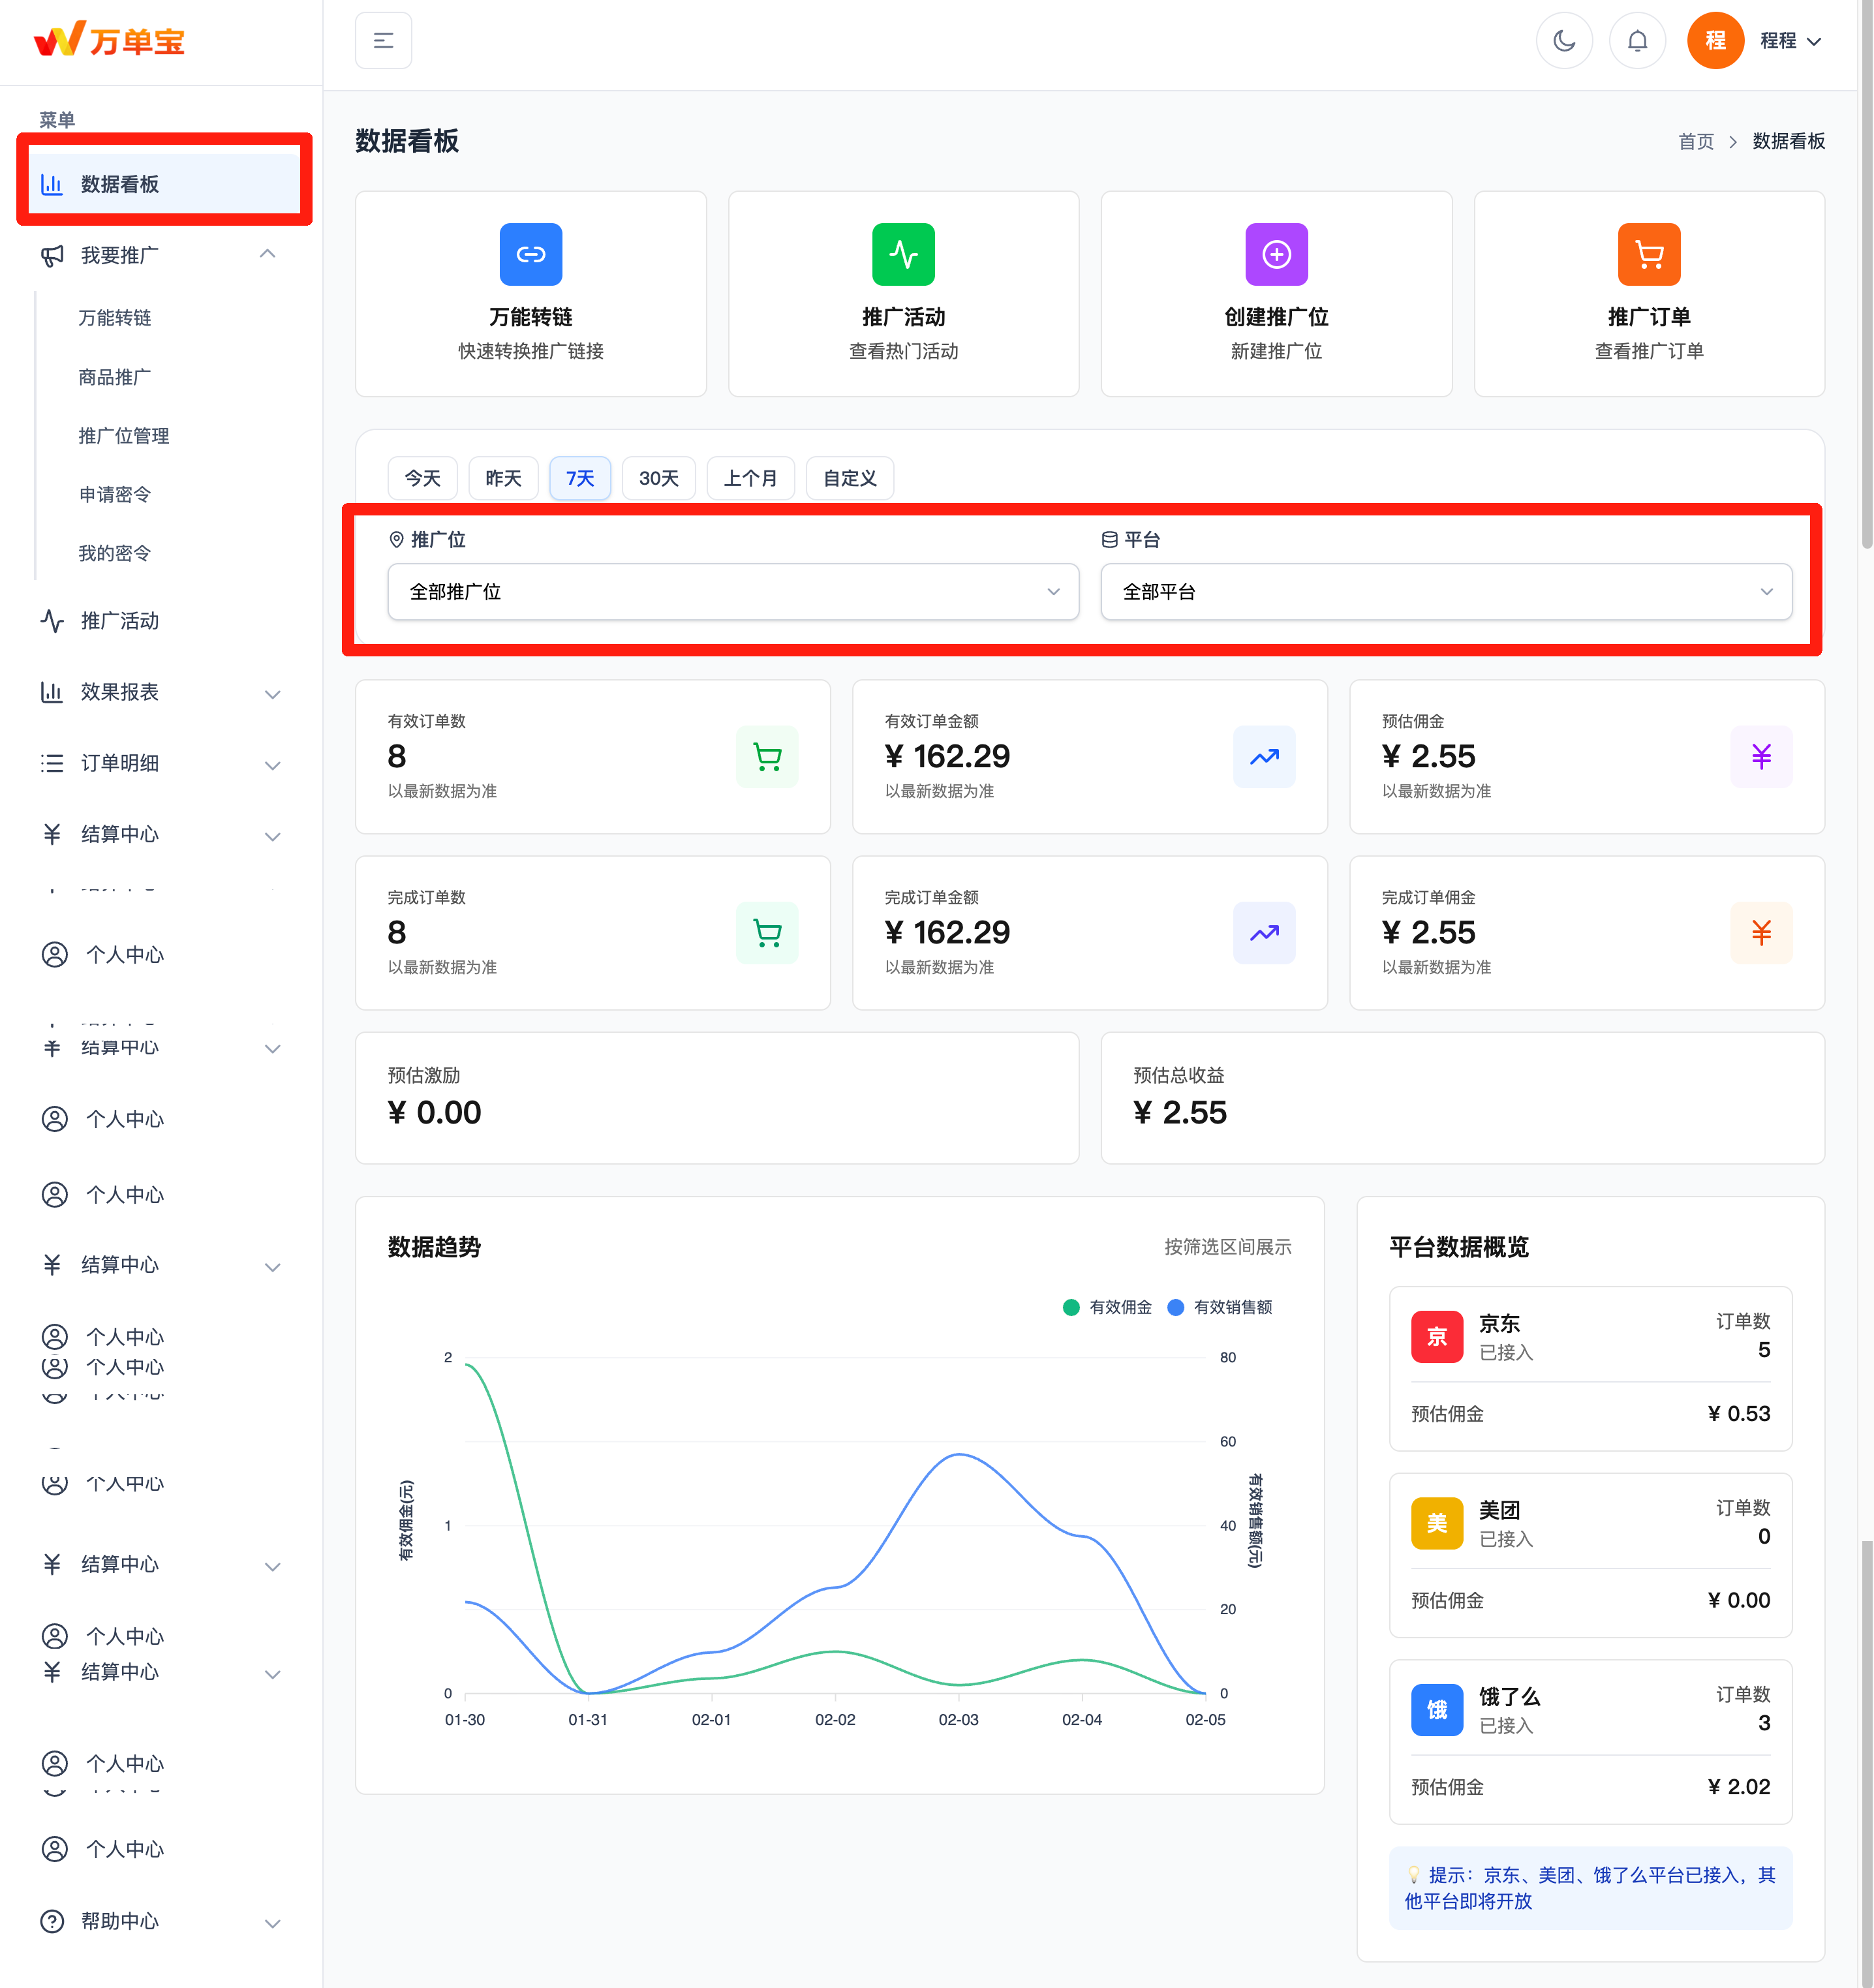This screenshot has height=1988, width=1874.
Task: Open 万能转链 sidebar submenu item
Action: coord(115,318)
